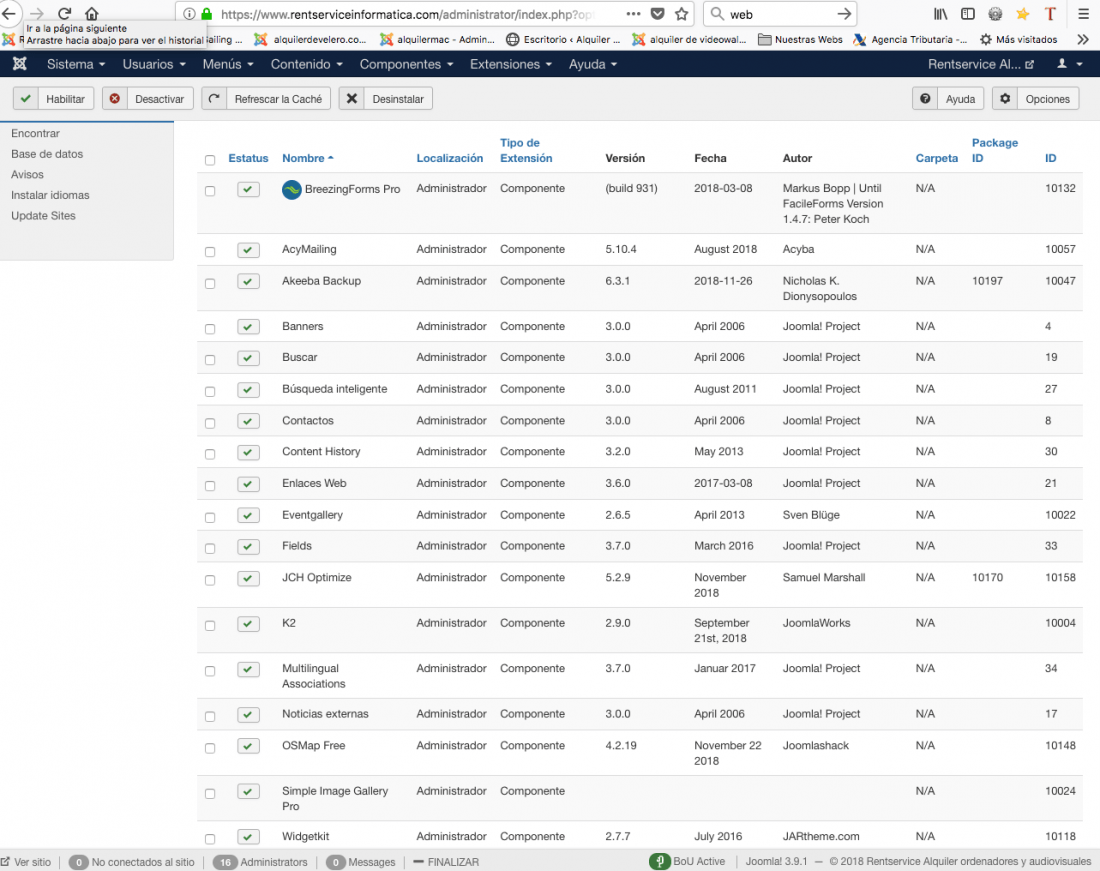Open the user account menu icon
Viewport: 1100px width, 871px height.
point(1069,64)
